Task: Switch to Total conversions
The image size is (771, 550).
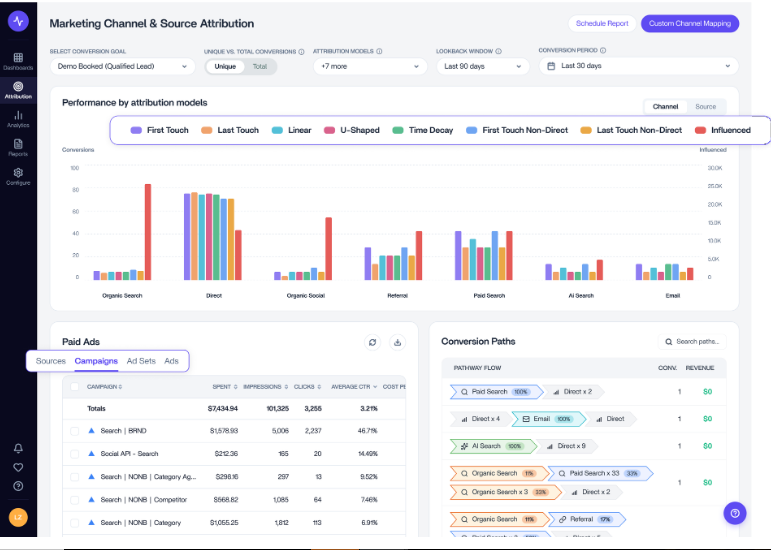Action: [260, 66]
